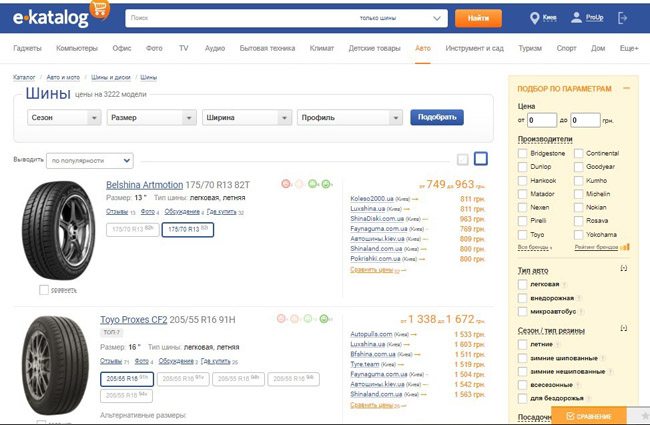Viewport: 650px width, 425px height.
Task: Select the 205/55 R16 91H size variant
Action: 127,379
